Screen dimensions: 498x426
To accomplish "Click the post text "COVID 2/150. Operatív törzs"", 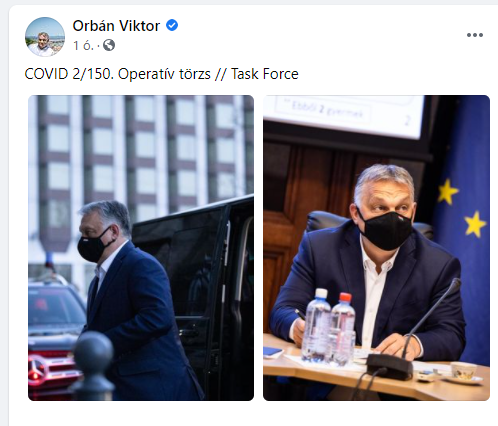I will click(x=118, y=74).
